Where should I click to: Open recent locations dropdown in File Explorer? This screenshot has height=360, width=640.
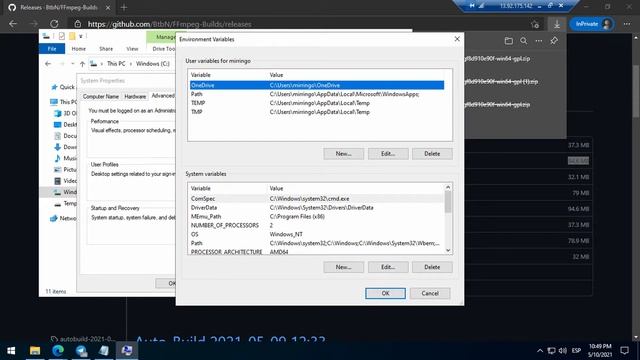(x=73, y=64)
